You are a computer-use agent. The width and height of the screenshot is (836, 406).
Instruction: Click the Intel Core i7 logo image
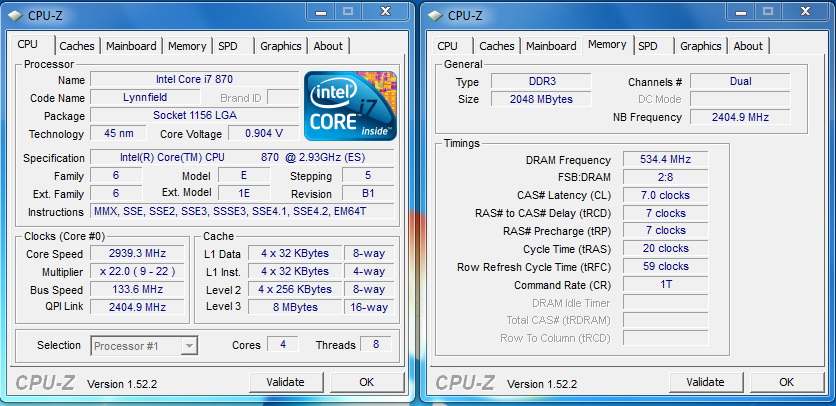pos(352,105)
